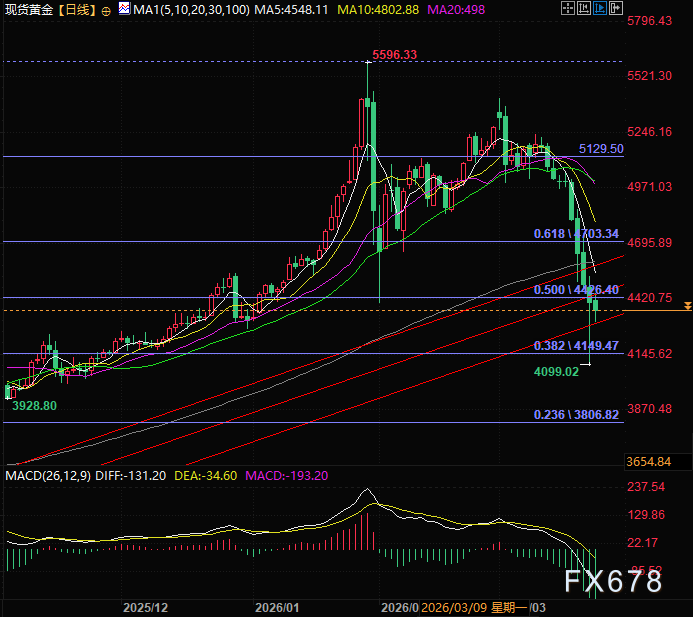This screenshot has height=617, width=693.
Task: Click the 现货黄金 instrument title
Action: click(29, 10)
